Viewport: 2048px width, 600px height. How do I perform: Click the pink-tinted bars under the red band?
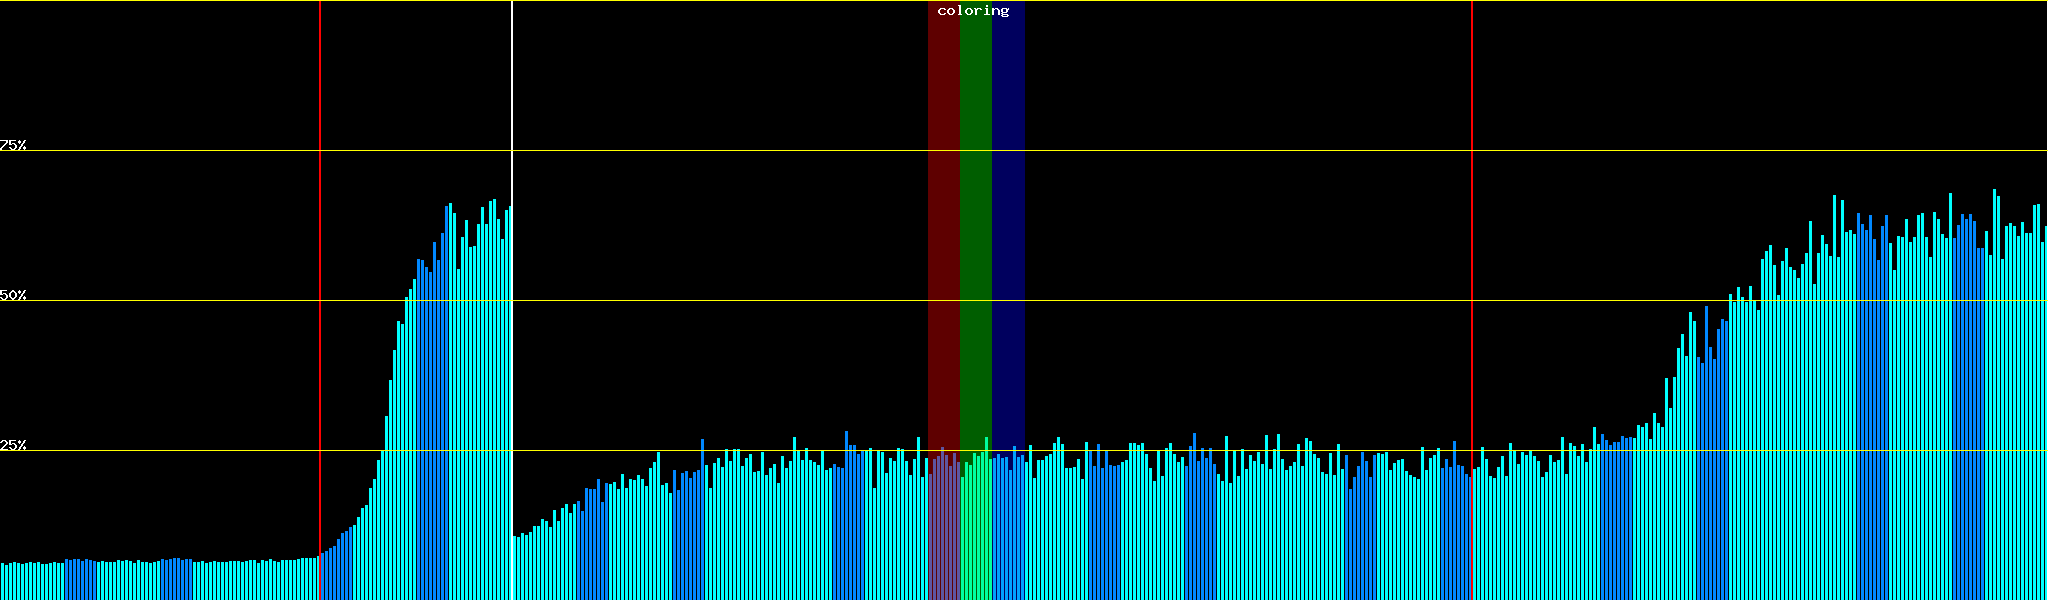click(x=943, y=530)
